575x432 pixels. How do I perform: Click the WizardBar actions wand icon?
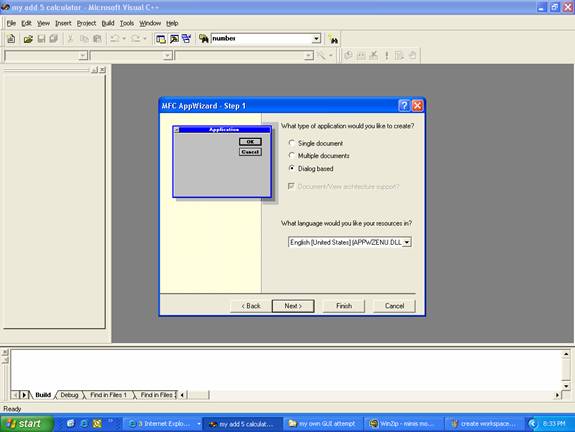[x=322, y=55]
